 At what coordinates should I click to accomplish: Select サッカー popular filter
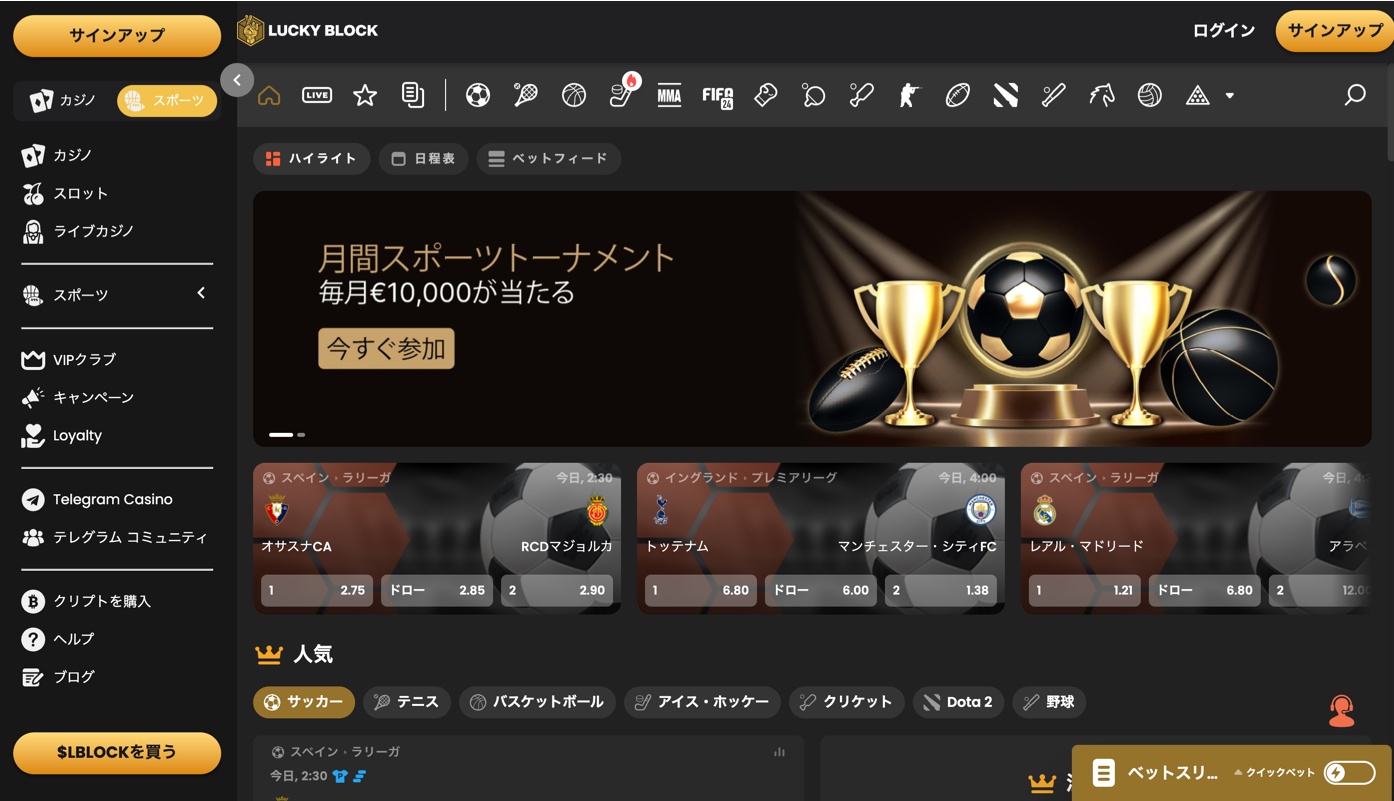click(x=304, y=702)
